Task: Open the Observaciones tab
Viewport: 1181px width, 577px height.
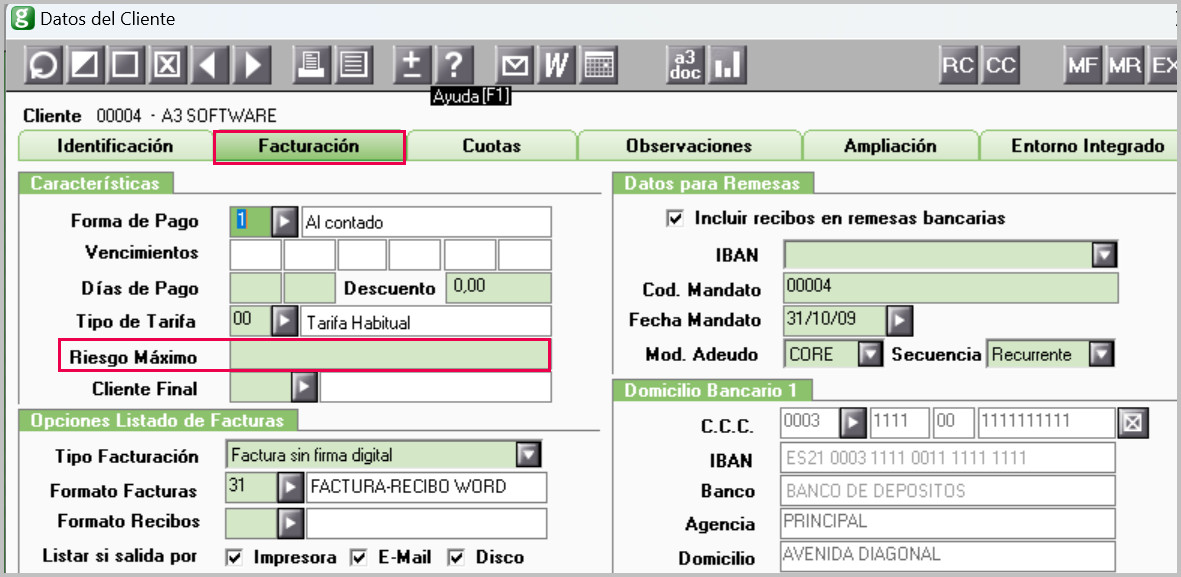Action: click(x=689, y=146)
